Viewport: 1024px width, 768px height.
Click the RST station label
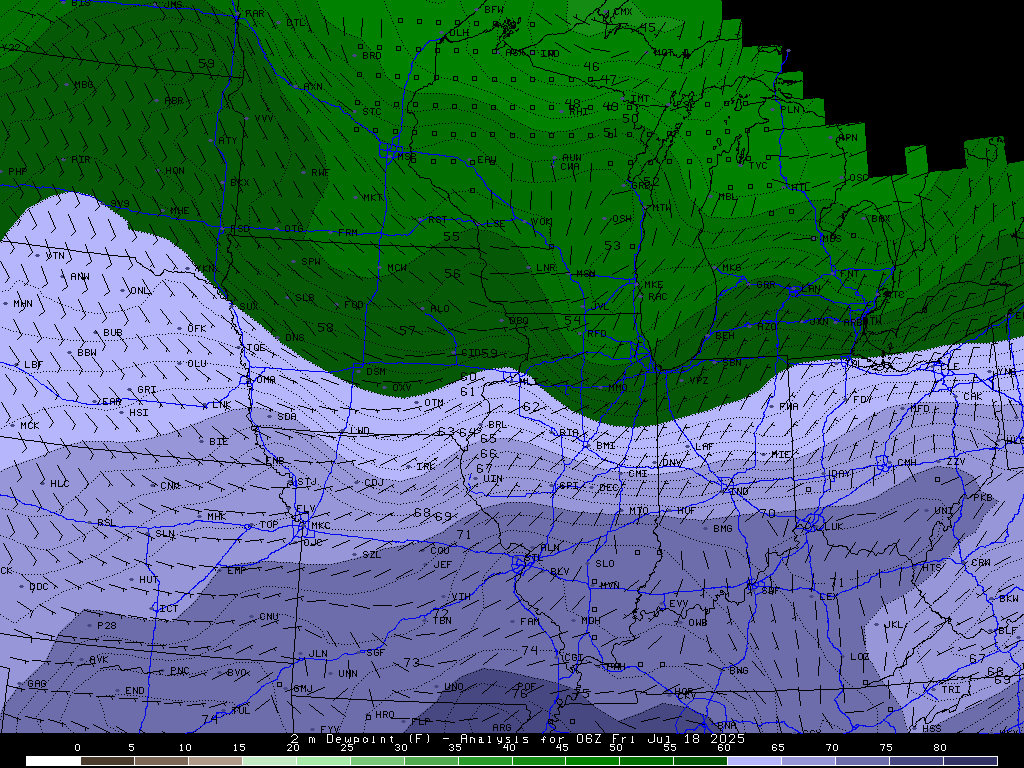(438, 220)
